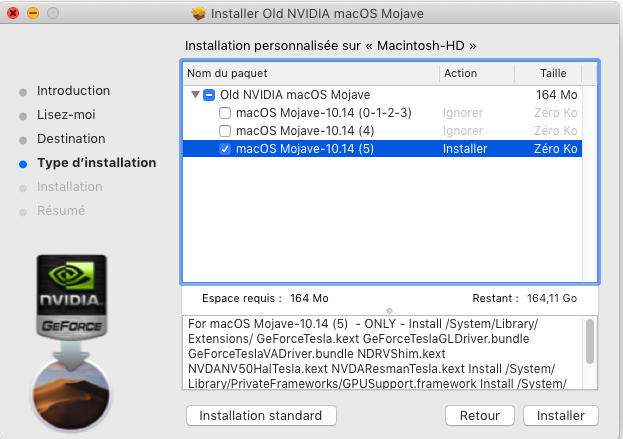Click the package description text area
This screenshot has height=439, width=623.
pos(384,353)
